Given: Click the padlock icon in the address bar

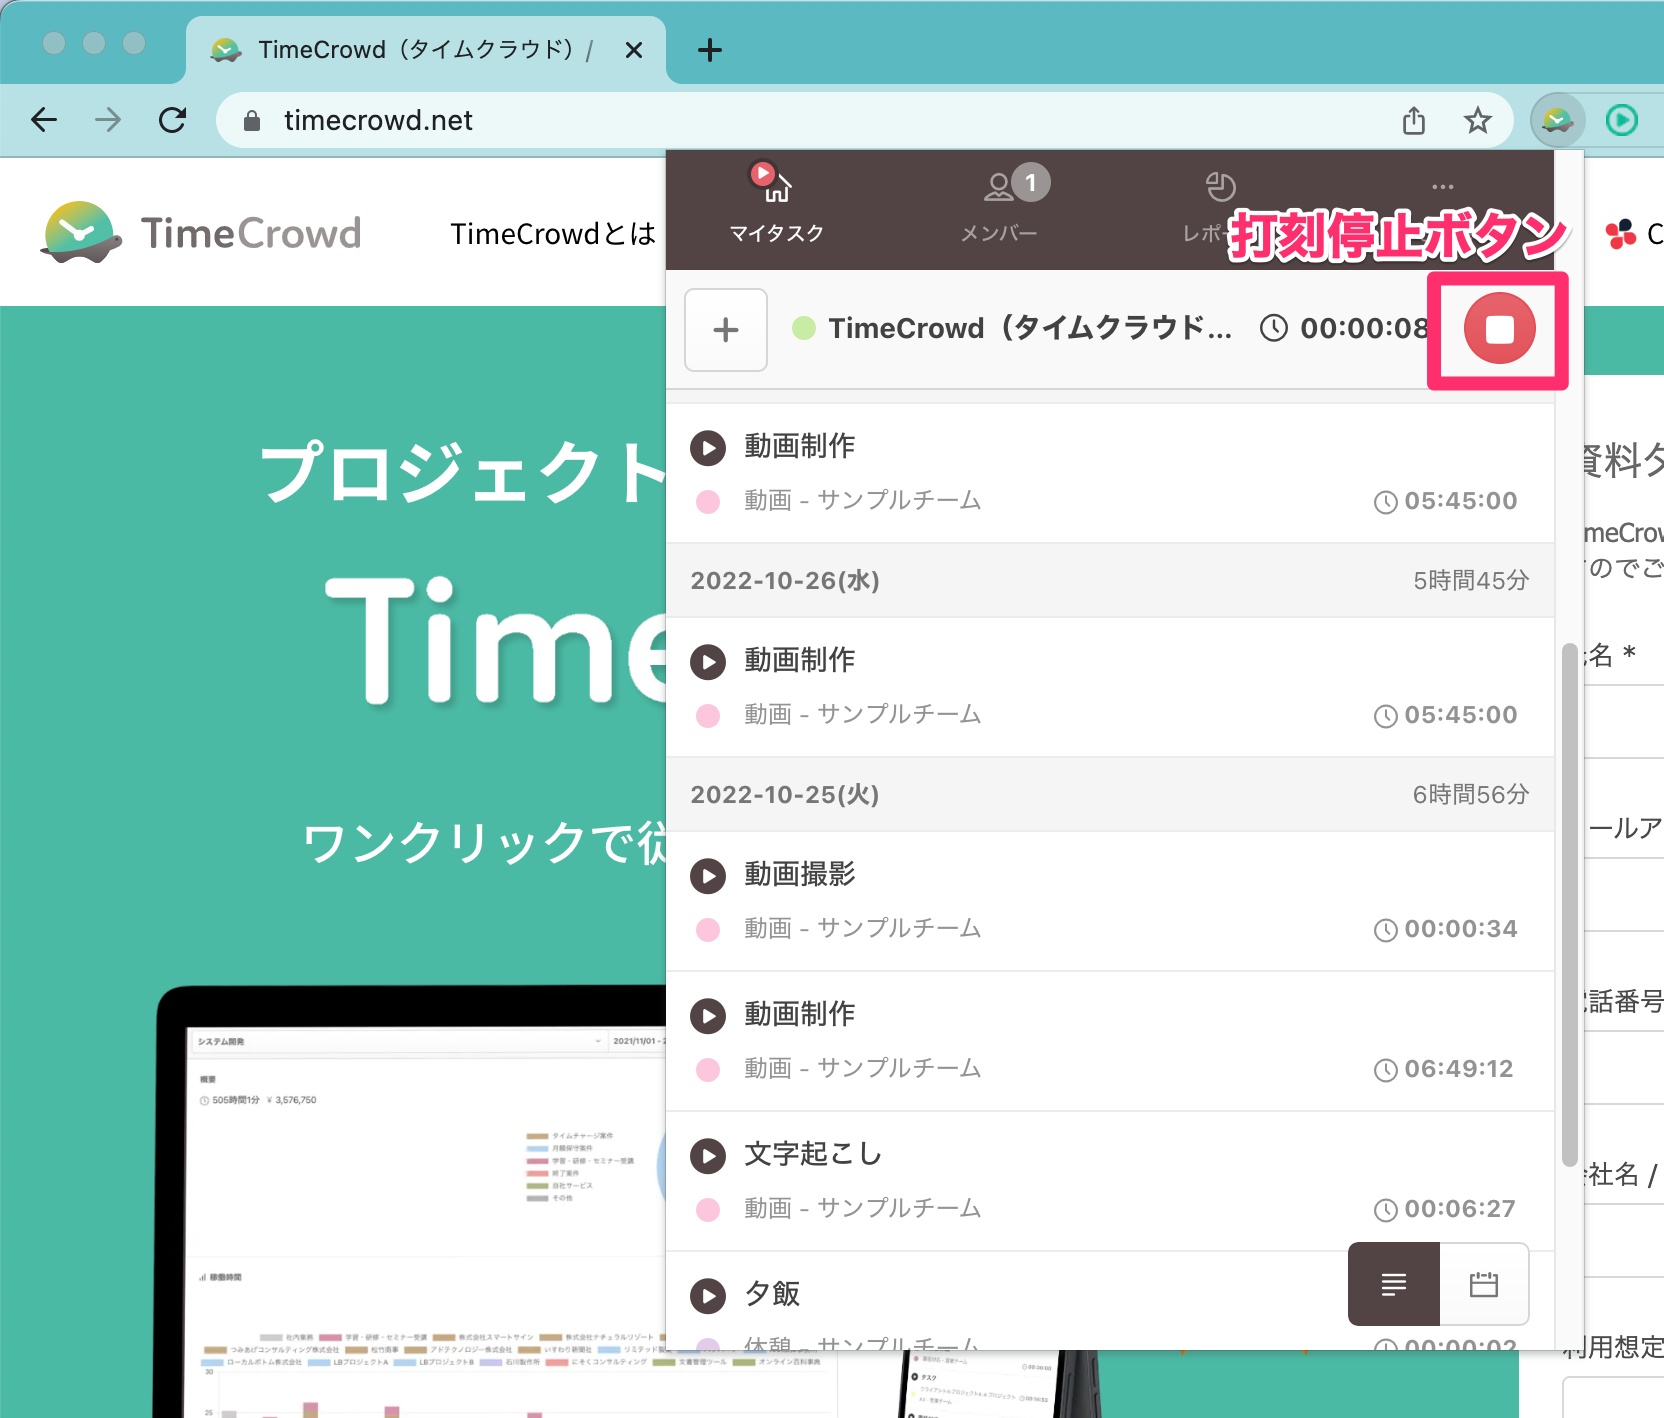Looking at the screenshot, I should point(251,120).
